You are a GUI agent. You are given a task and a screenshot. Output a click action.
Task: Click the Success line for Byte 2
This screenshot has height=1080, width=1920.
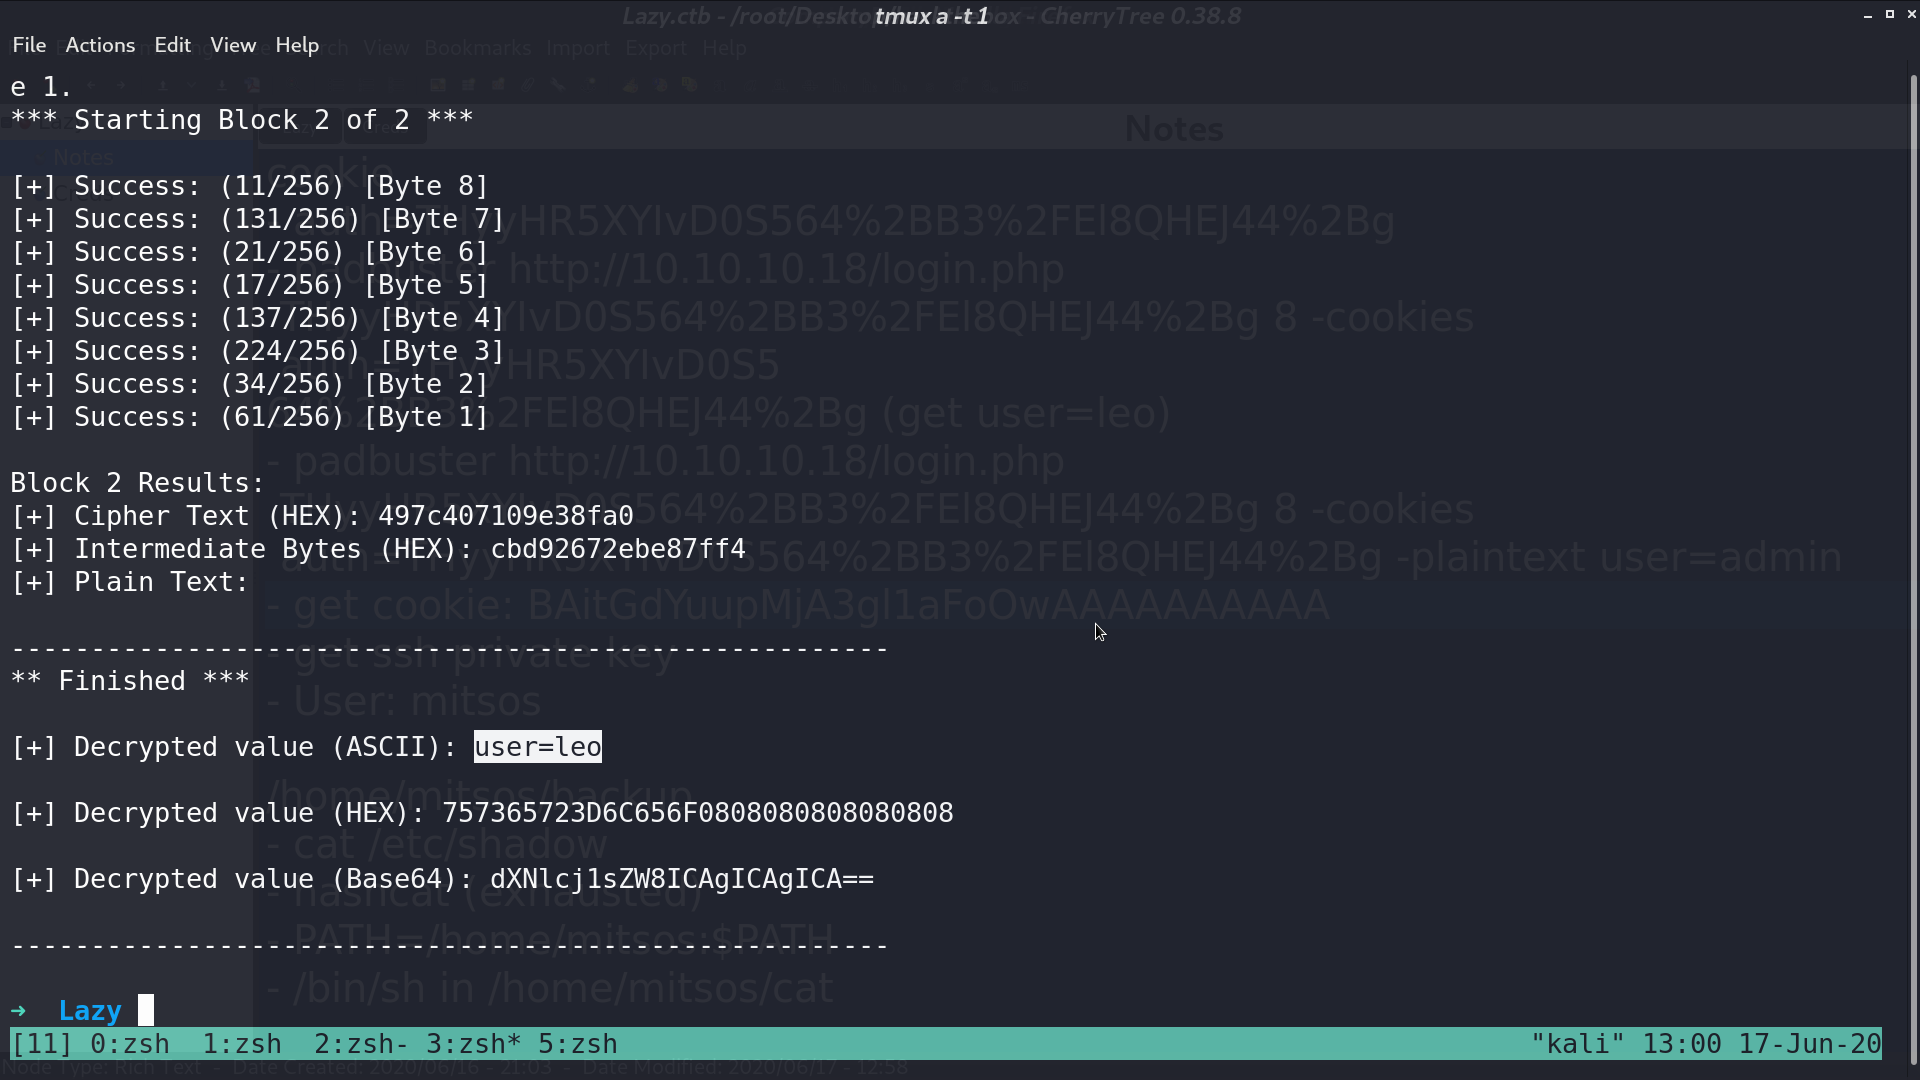pyautogui.click(x=250, y=384)
